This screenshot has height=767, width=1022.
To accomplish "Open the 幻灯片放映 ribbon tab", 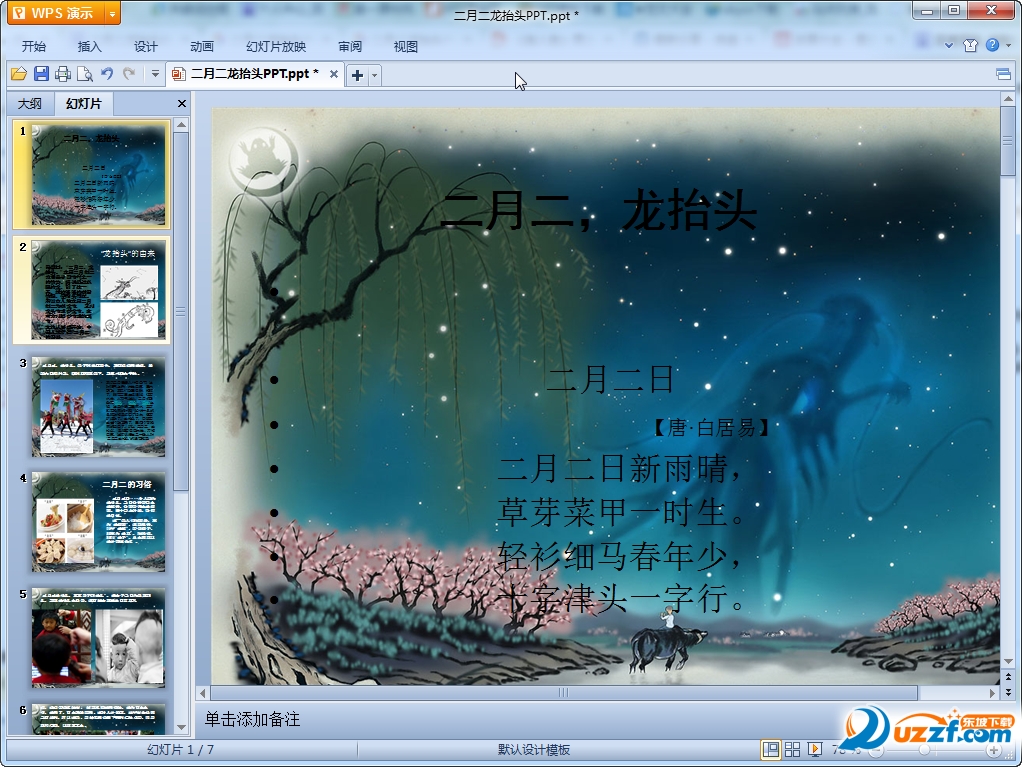I will click(x=276, y=46).
